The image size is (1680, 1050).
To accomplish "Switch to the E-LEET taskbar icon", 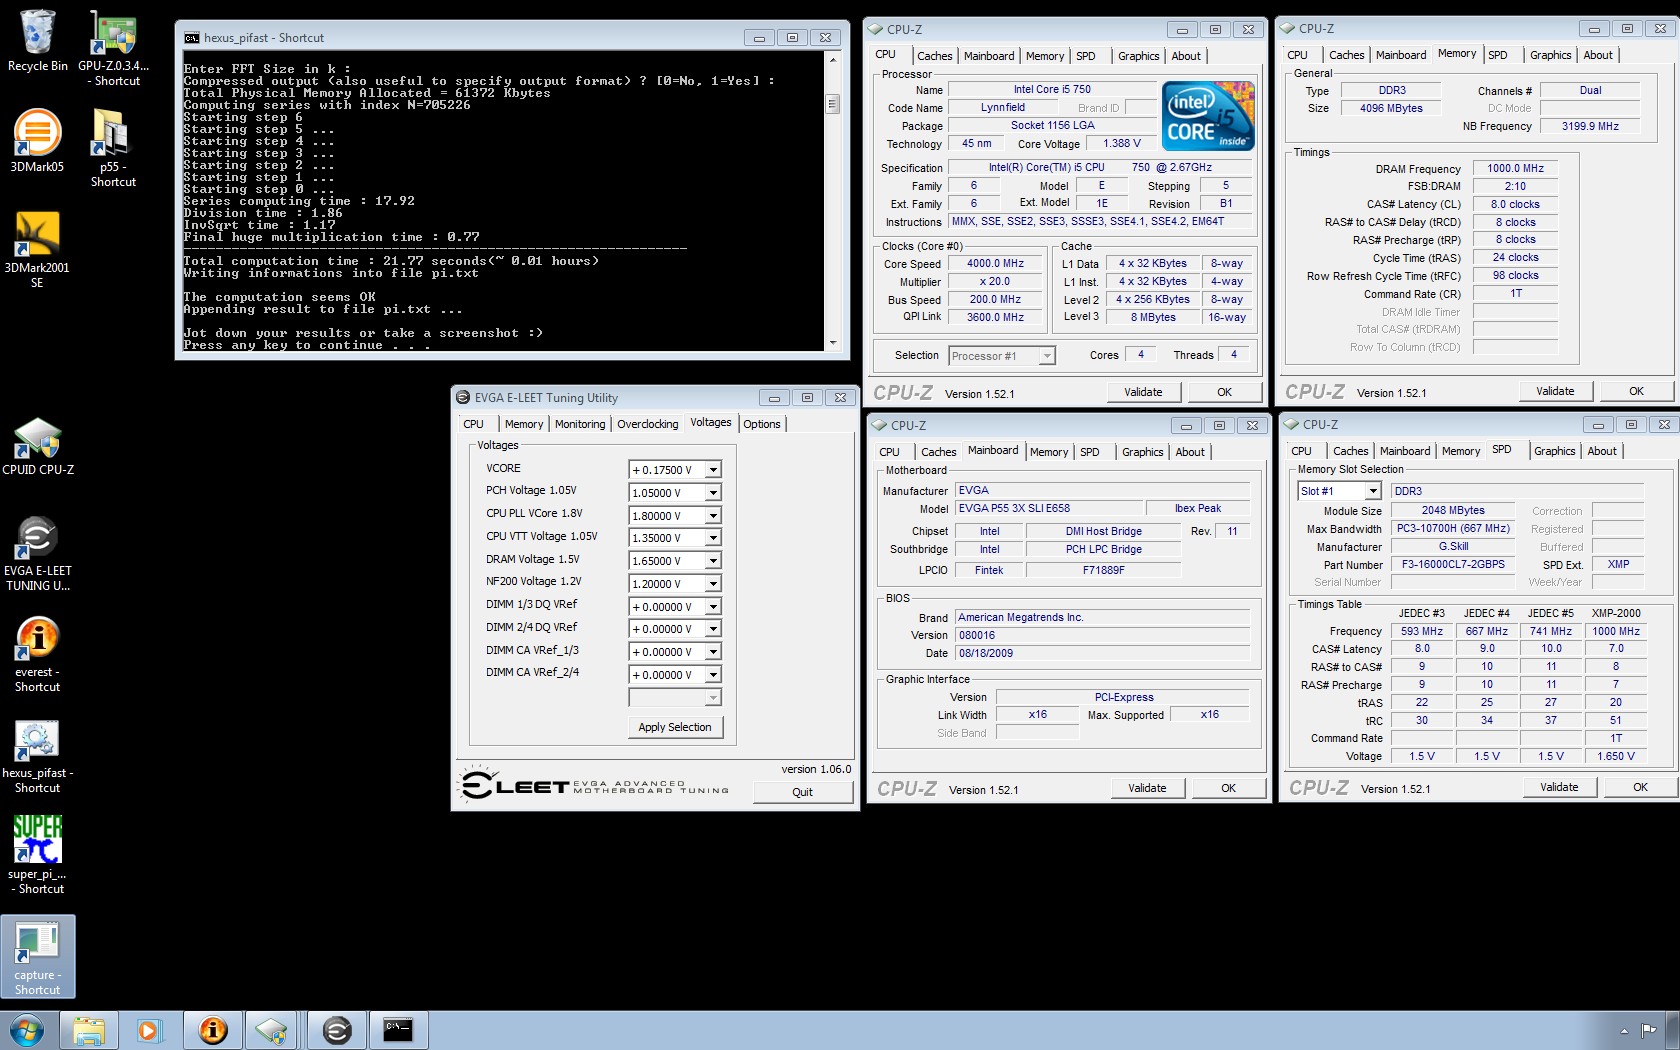I will pyautogui.click(x=337, y=1030).
